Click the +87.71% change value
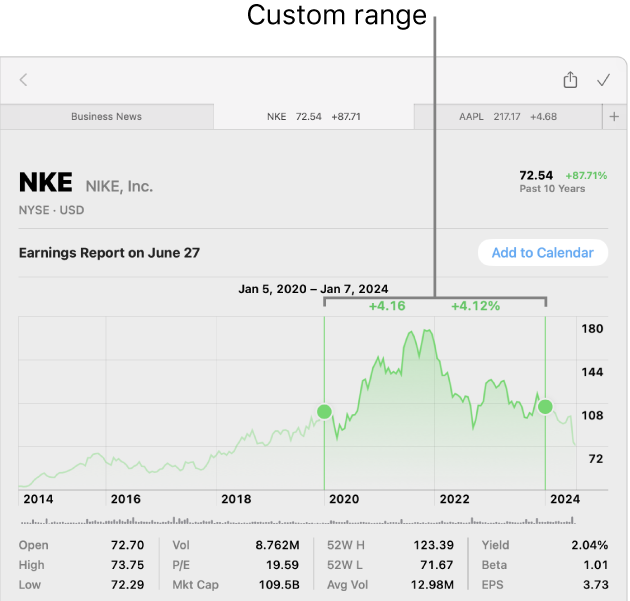 pyautogui.click(x=586, y=176)
